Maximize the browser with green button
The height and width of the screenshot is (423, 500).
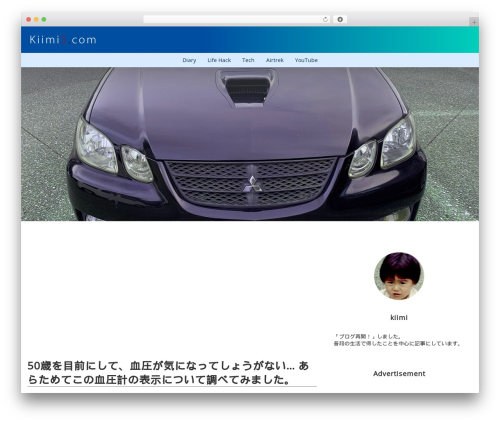point(44,20)
